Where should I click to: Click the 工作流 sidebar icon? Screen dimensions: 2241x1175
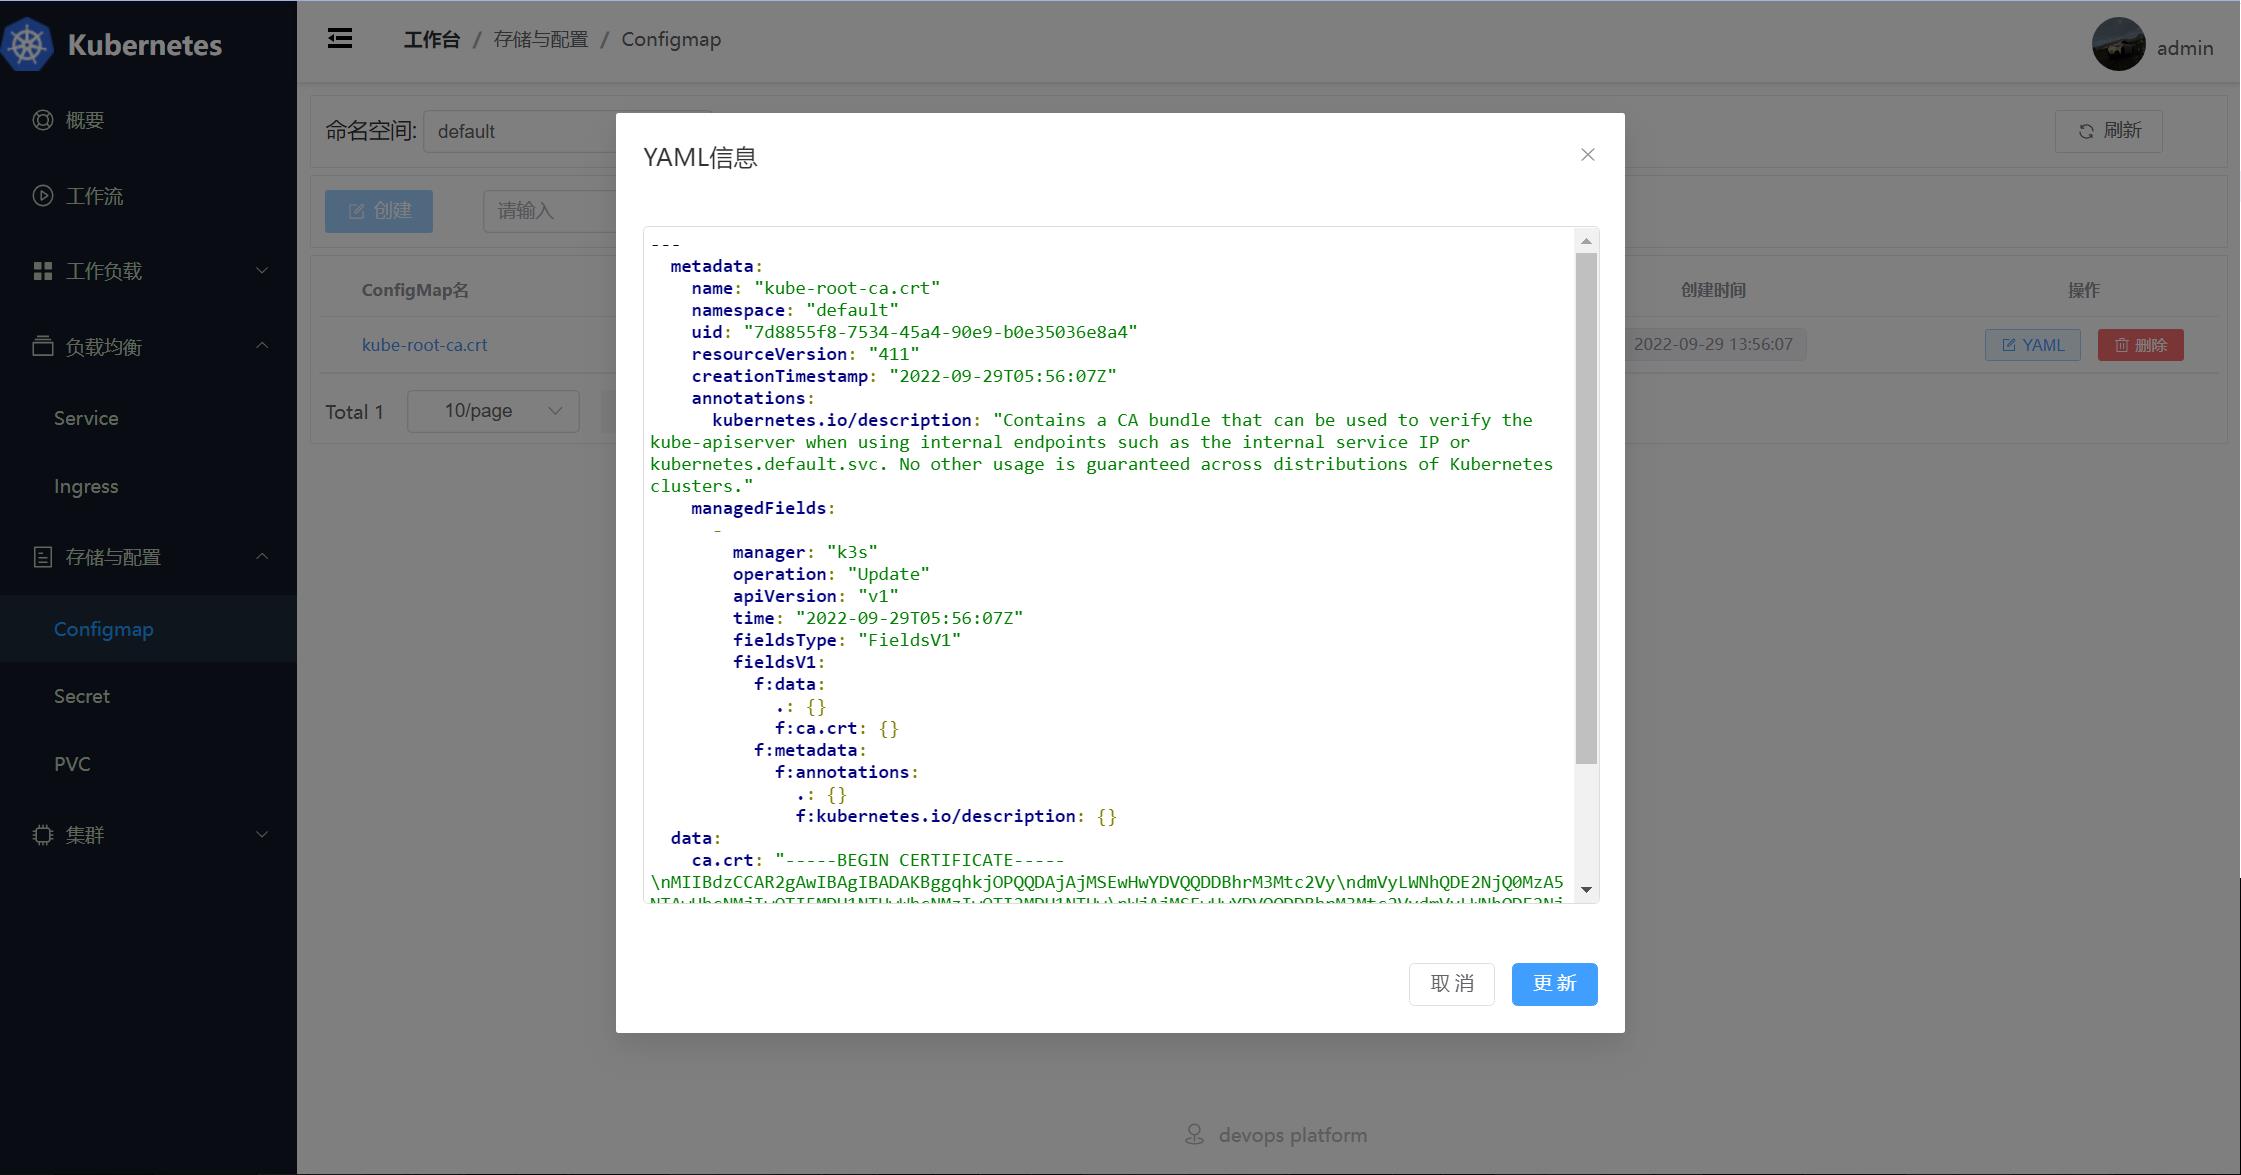pyautogui.click(x=43, y=194)
